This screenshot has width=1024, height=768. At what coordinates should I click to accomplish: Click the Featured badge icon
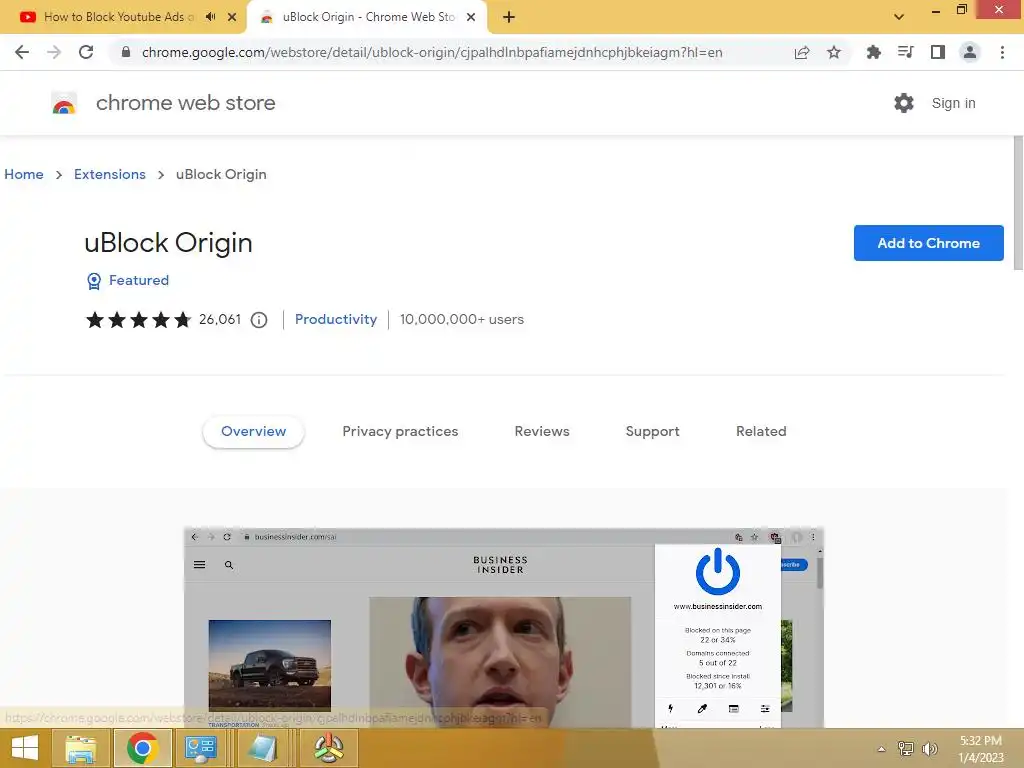pyautogui.click(x=94, y=281)
